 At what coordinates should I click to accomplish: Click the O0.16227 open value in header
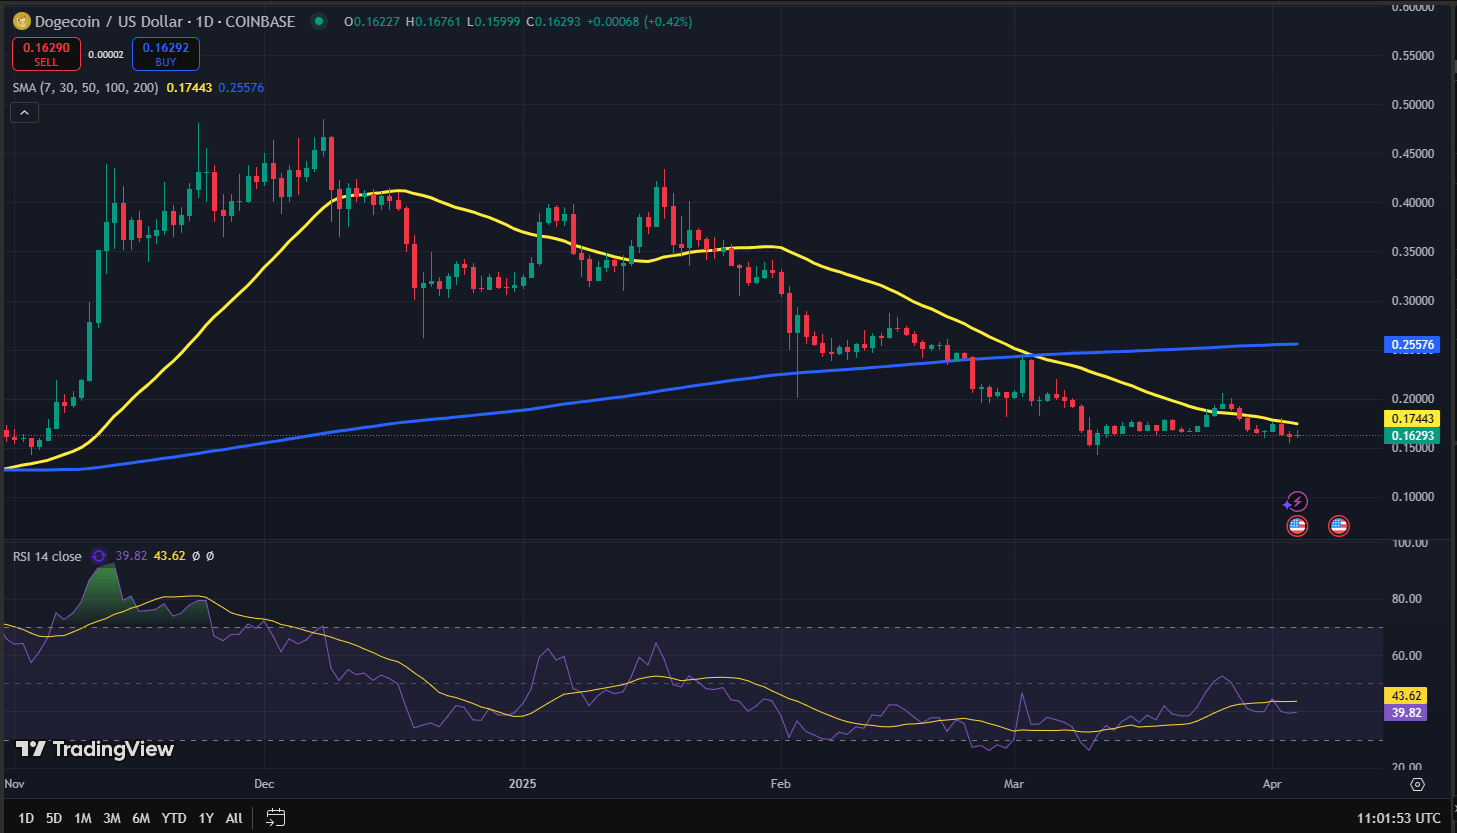point(372,21)
